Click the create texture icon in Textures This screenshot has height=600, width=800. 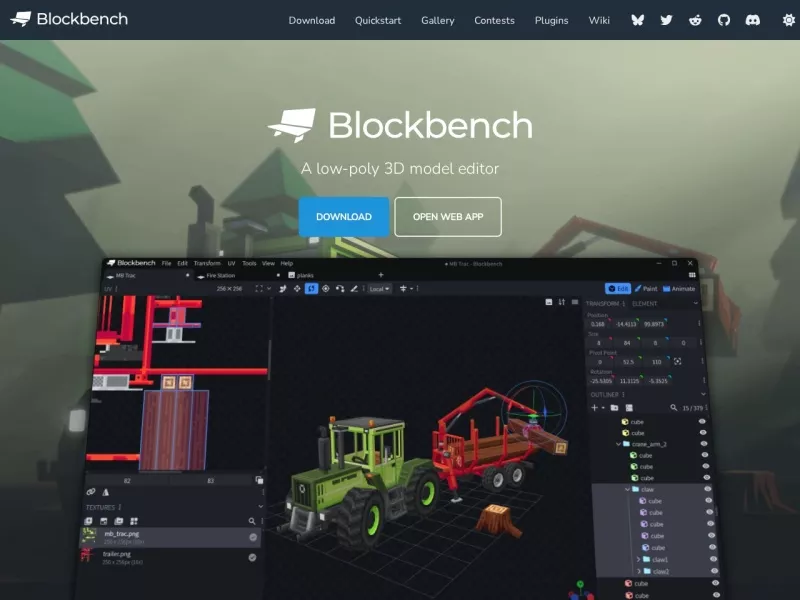coord(104,521)
